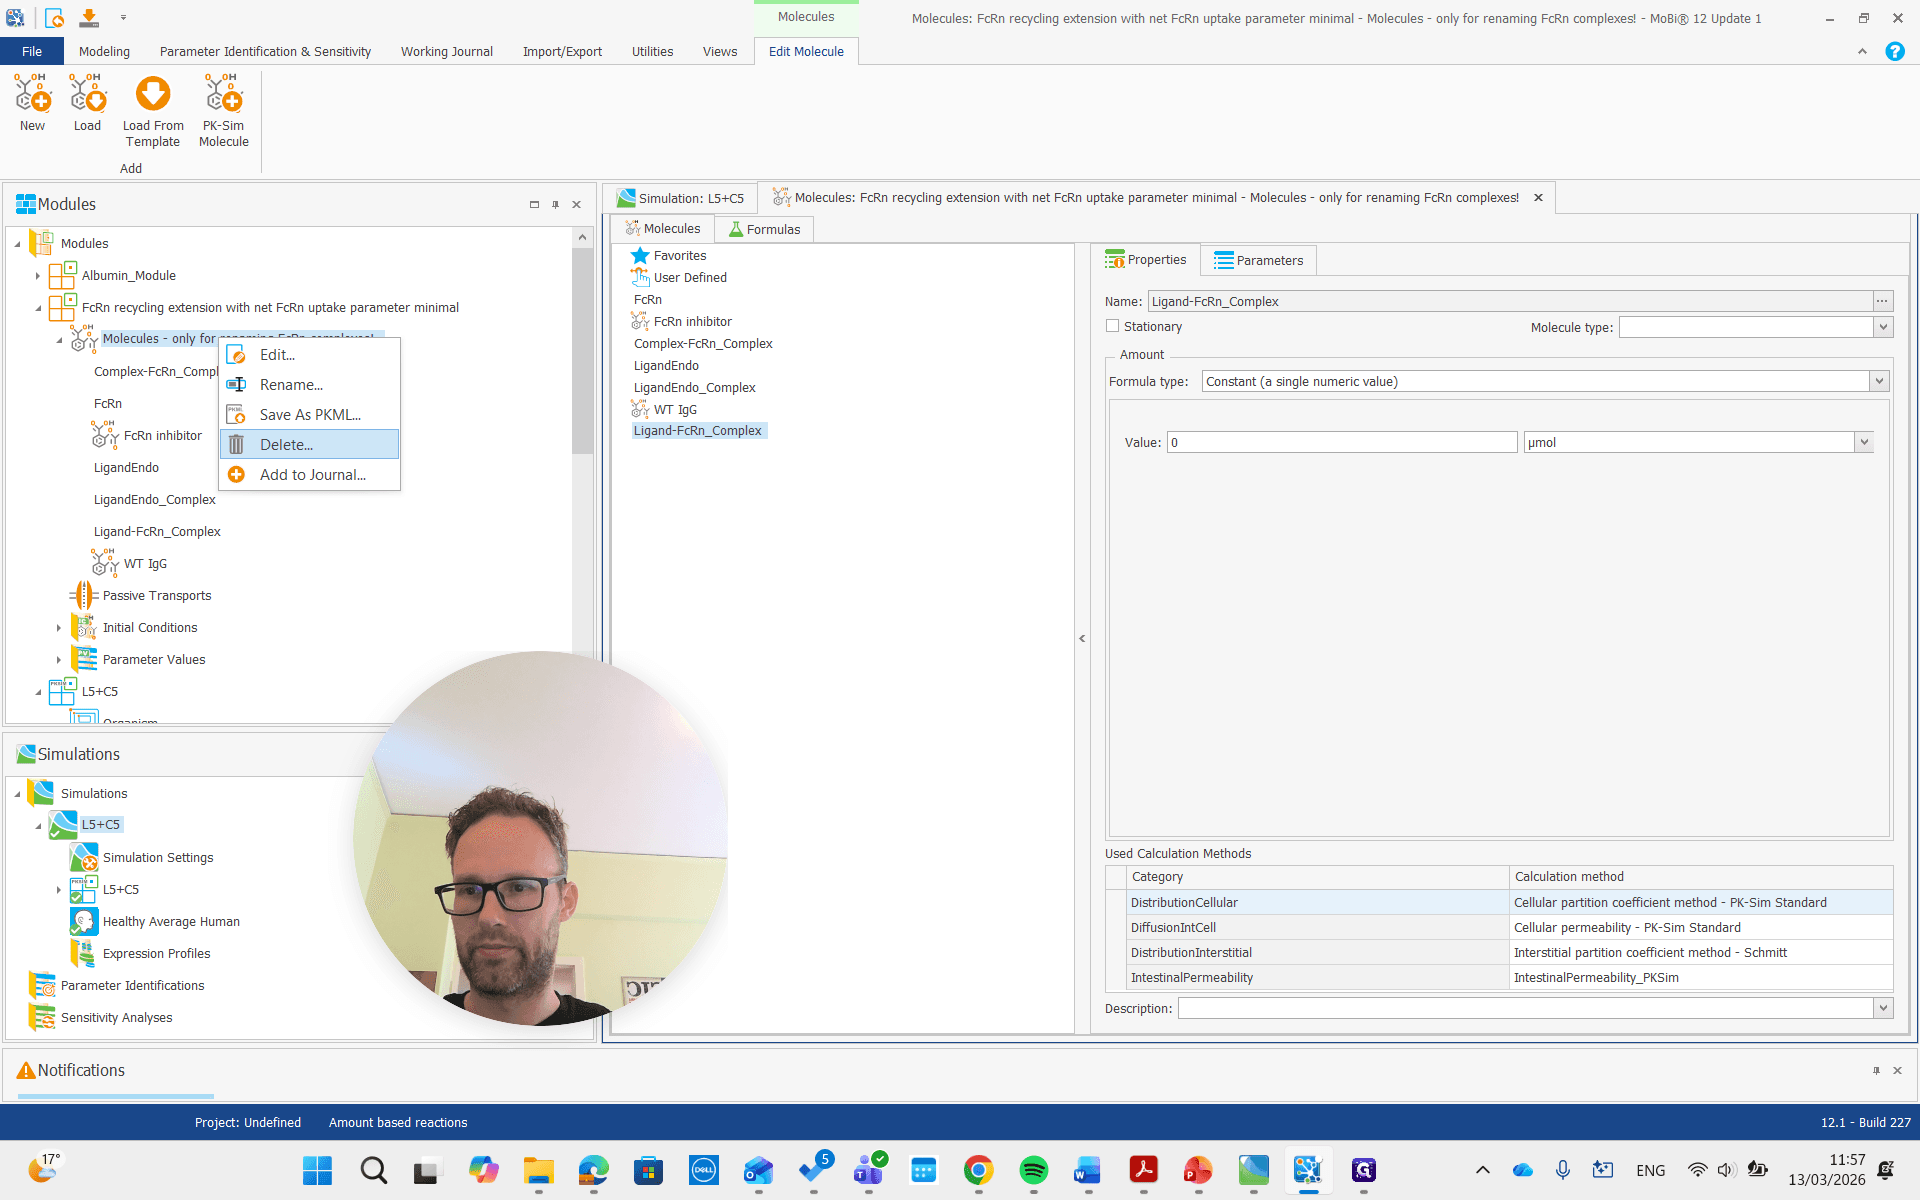The height and width of the screenshot is (1200, 1920).
Task: Maximize the Modules panel
Action: (x=534, y=205)
